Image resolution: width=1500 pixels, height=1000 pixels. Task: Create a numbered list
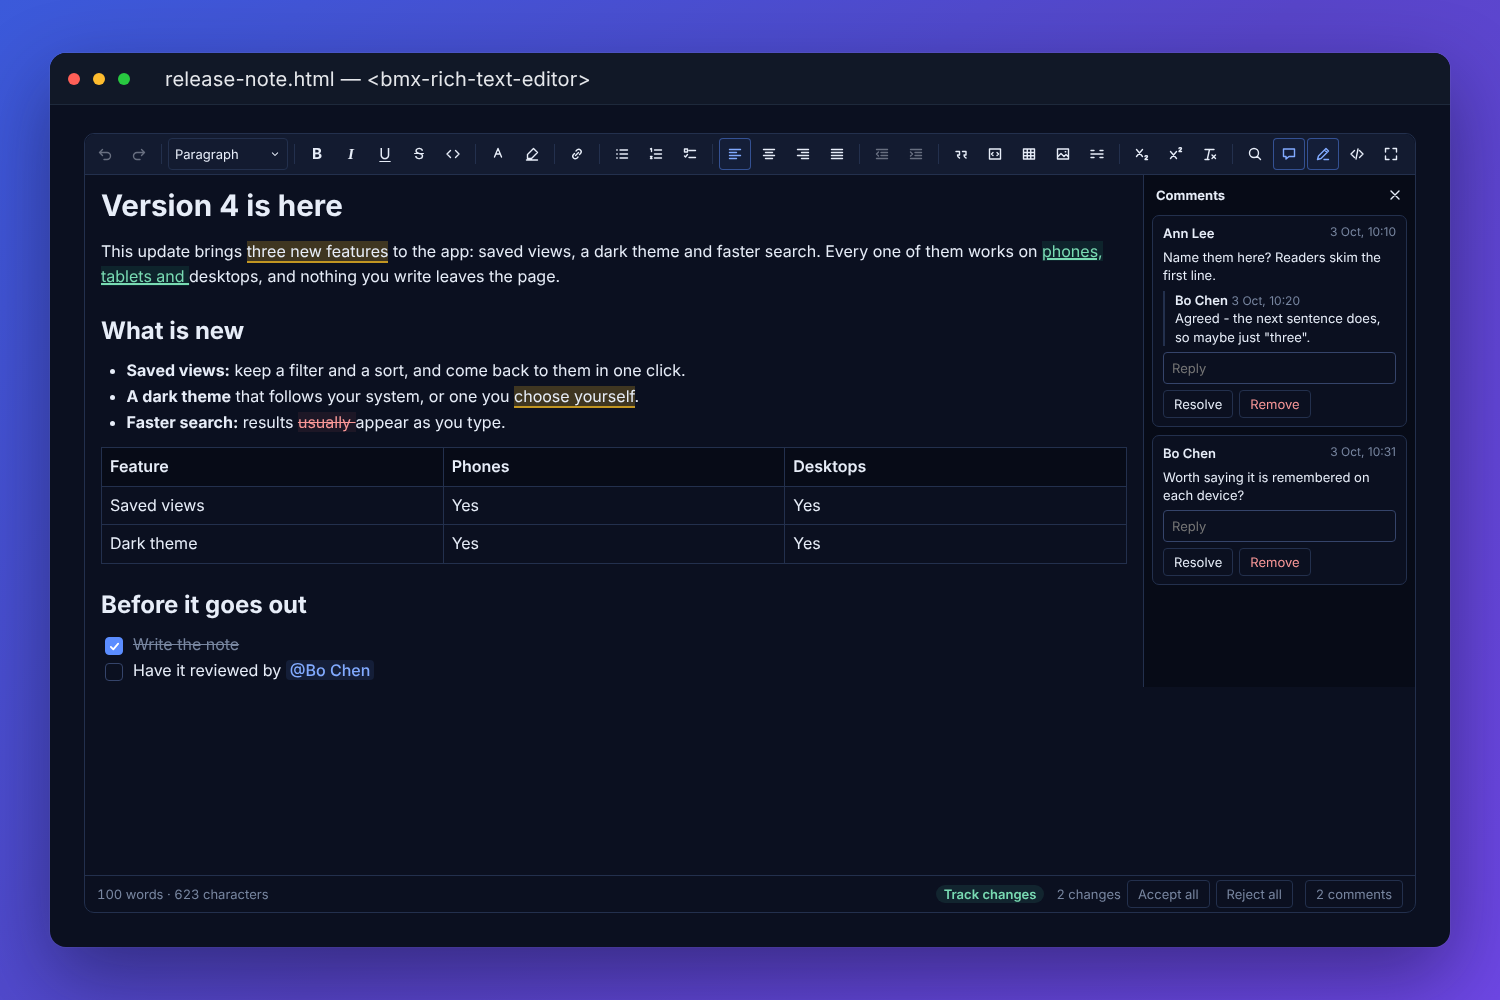656,154
